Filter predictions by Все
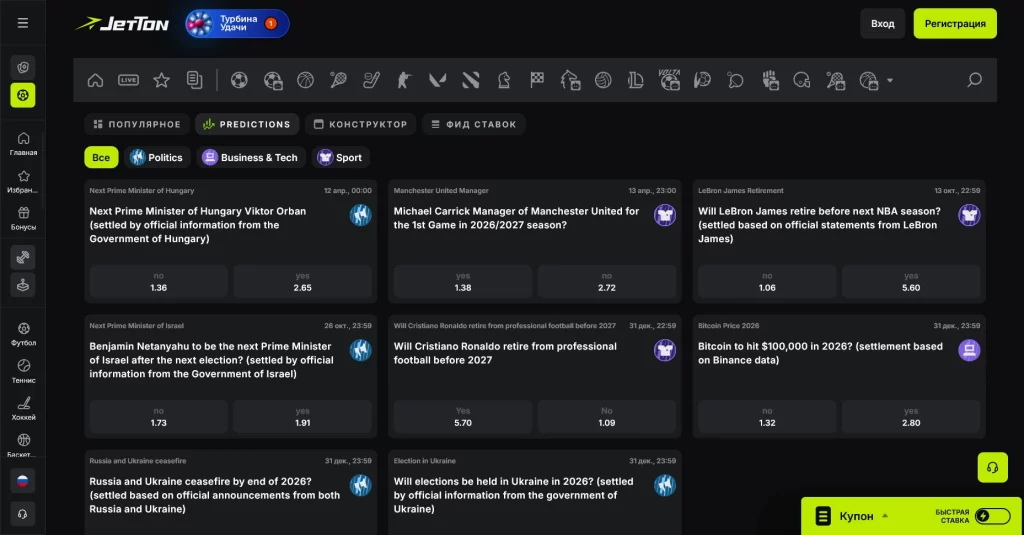The height and width of the screenshot is (535, 1024). (101, 157)
